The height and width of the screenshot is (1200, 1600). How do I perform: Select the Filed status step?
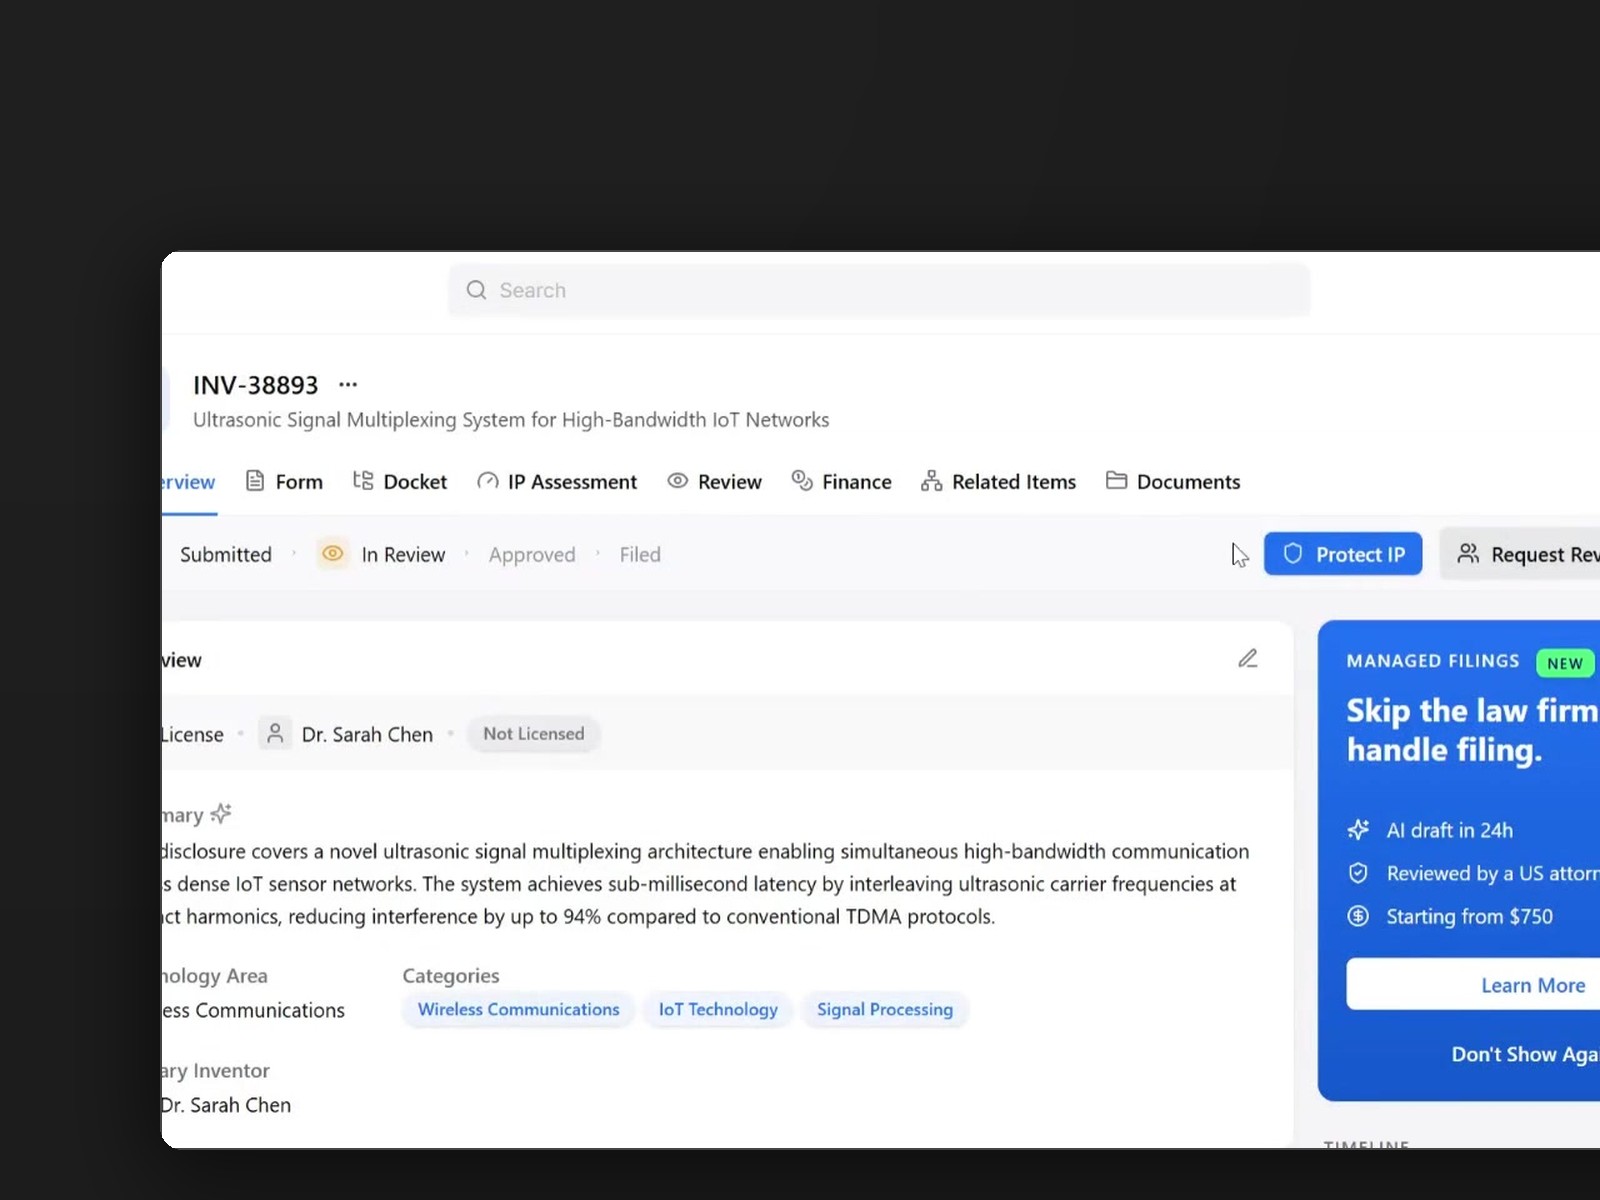pos(640,555)
